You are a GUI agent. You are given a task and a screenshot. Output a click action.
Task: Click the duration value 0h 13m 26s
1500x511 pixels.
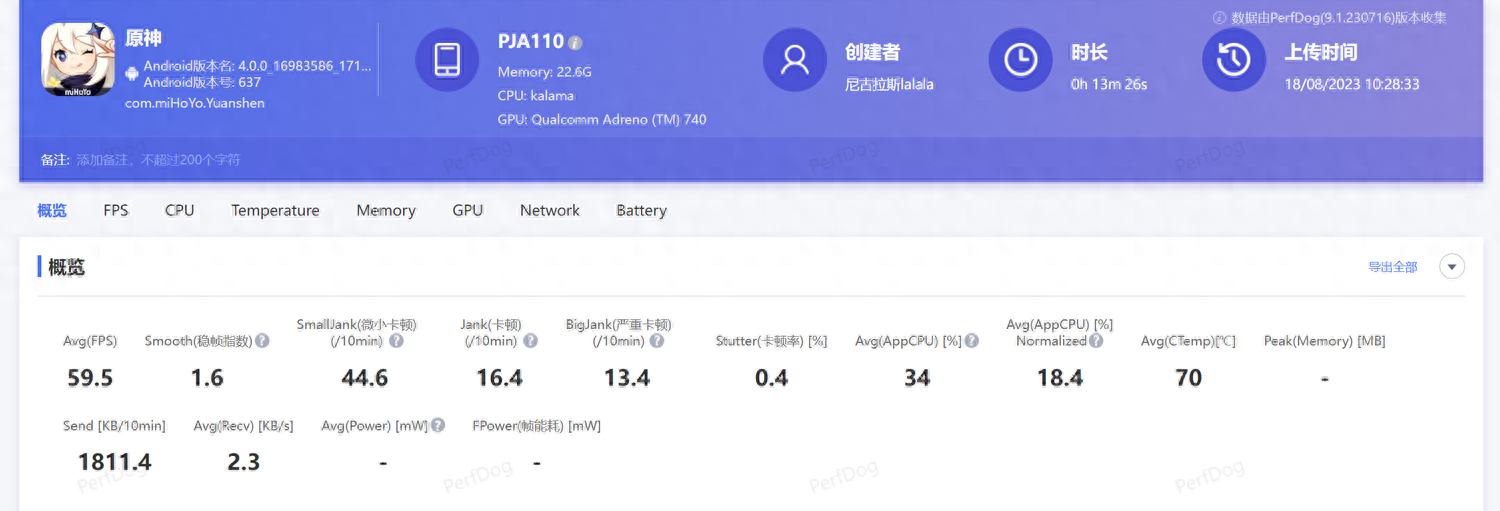[x=1109, y=84]
